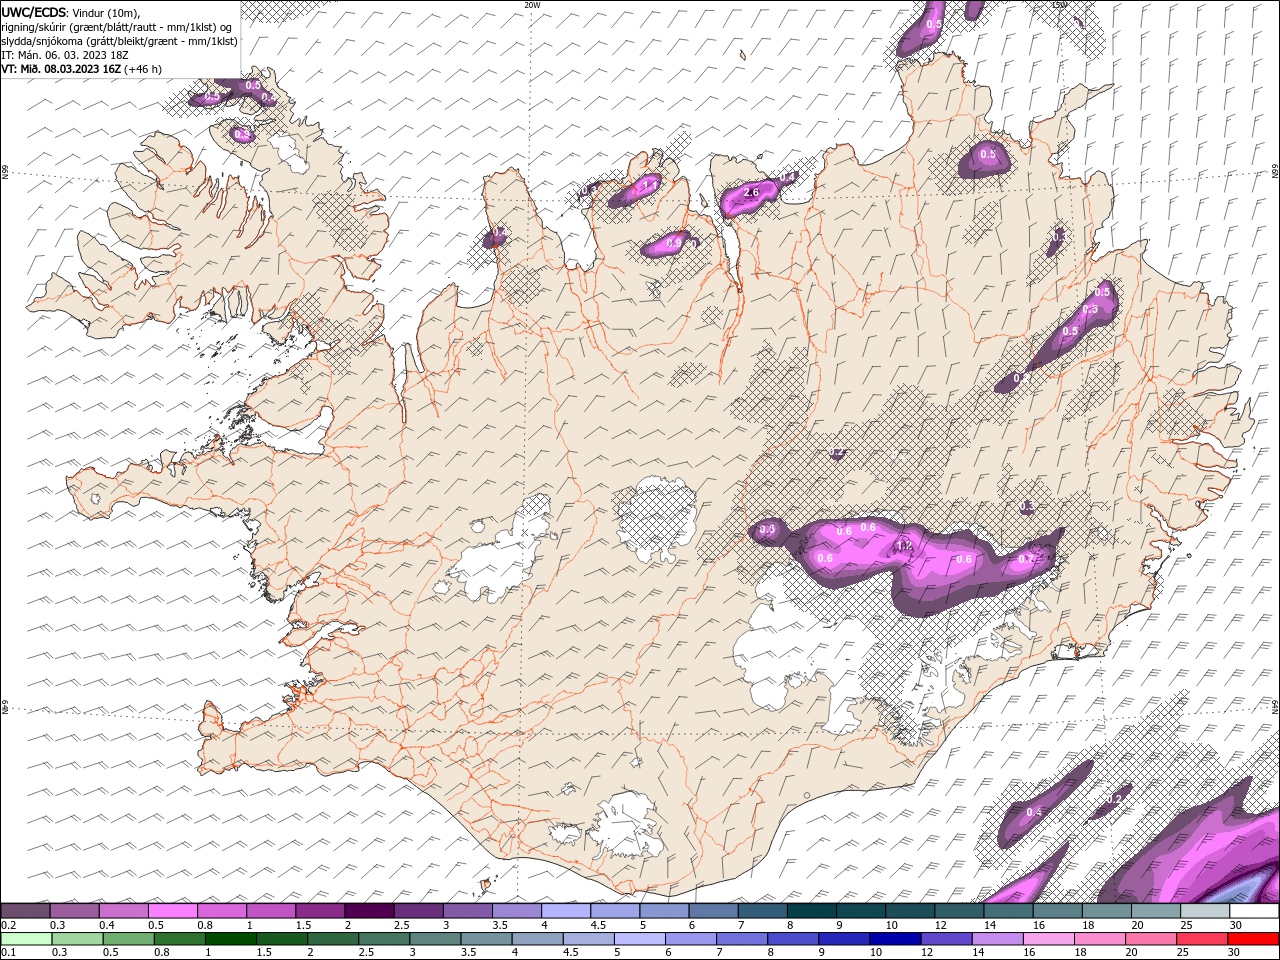Pick the dusky mauve 0.2 snowfall legend swatch

[x=26, y=911]
